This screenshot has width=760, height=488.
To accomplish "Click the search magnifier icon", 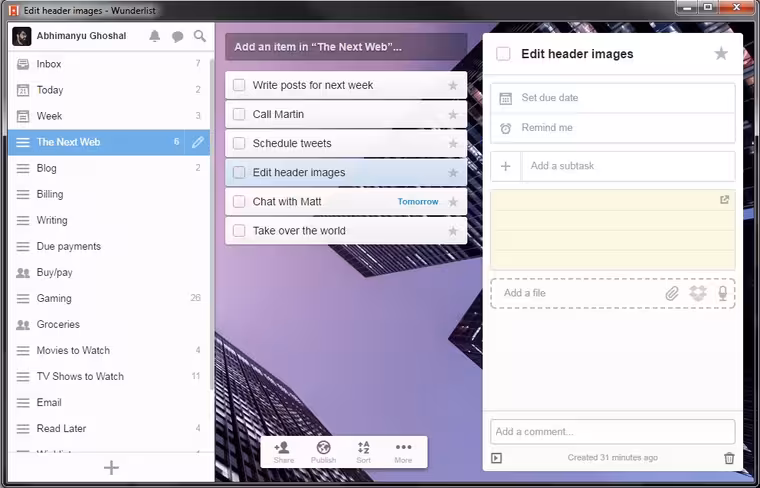I will (200, 36).
